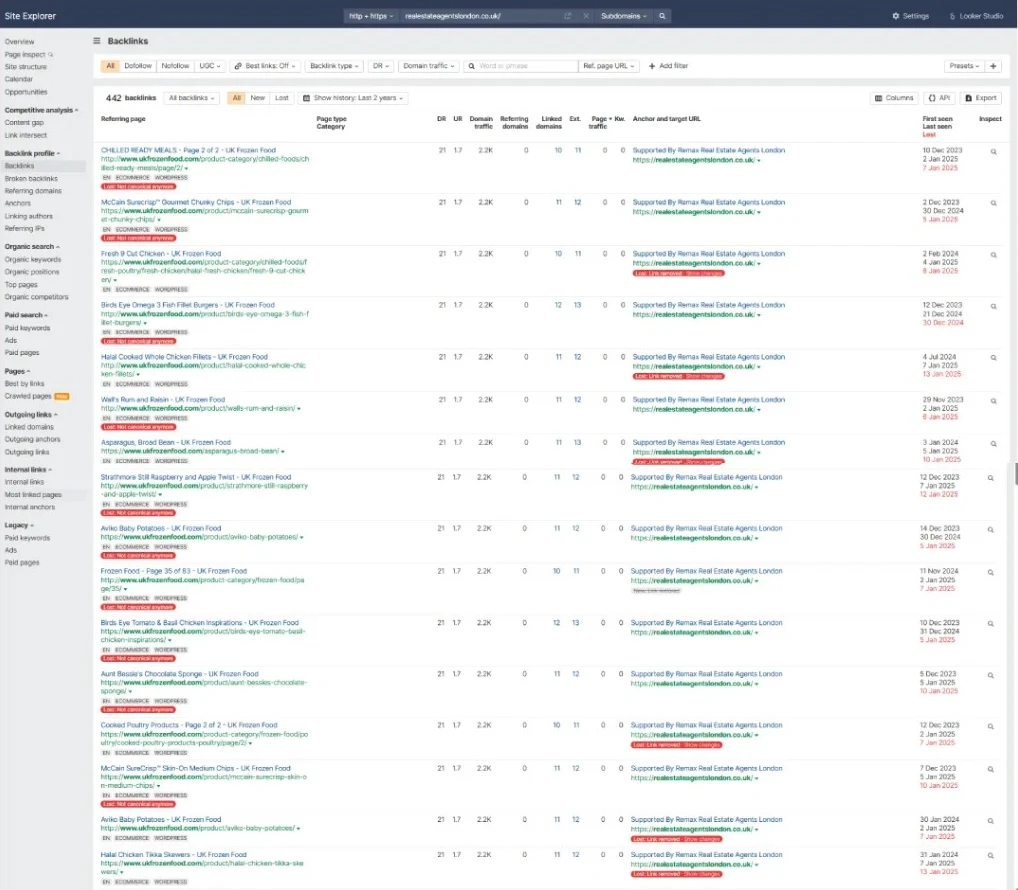Sort by the Domain traffic column

(x=481, y=123)
